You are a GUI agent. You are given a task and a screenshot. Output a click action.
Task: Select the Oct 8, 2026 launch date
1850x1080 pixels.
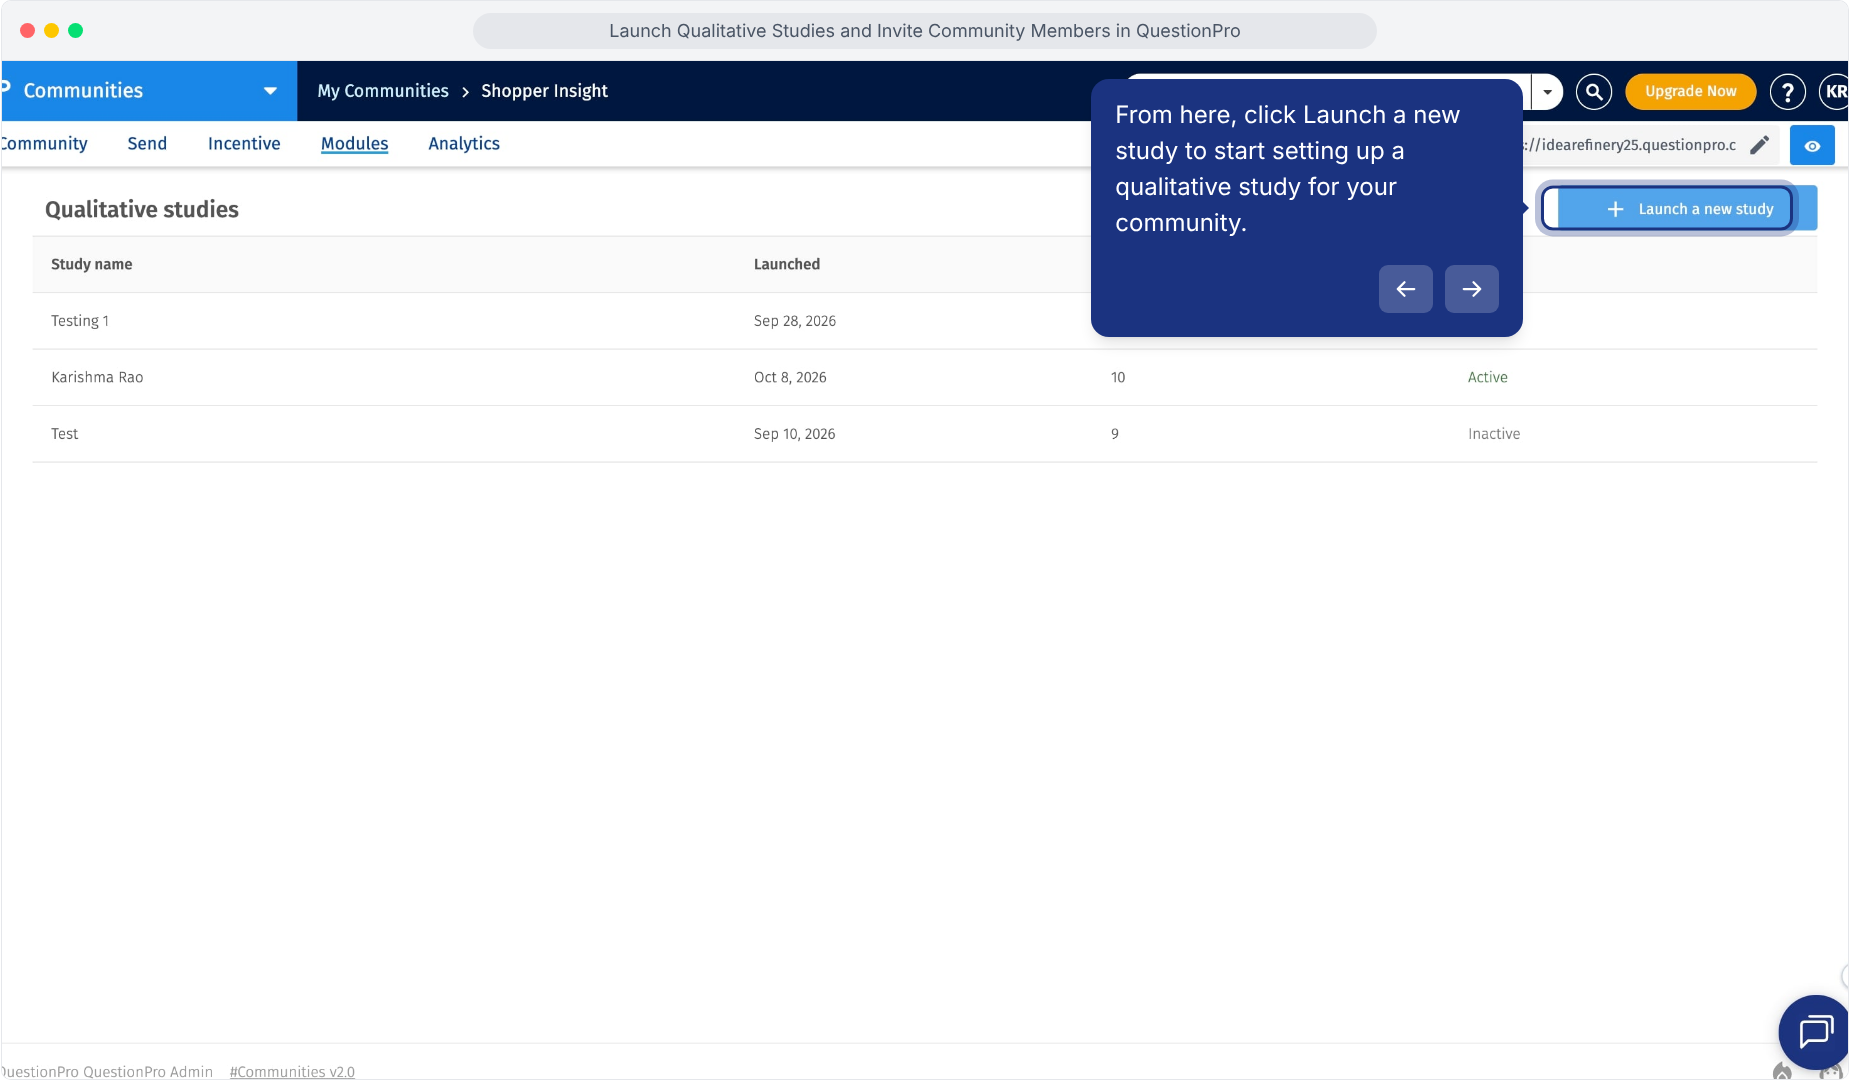(790, 377)
